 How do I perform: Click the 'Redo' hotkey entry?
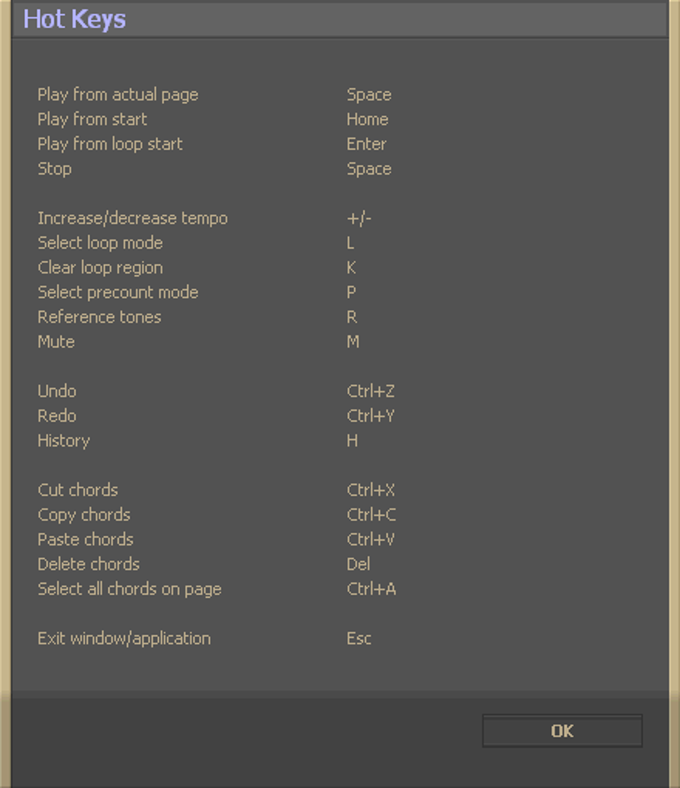point(57,416)
